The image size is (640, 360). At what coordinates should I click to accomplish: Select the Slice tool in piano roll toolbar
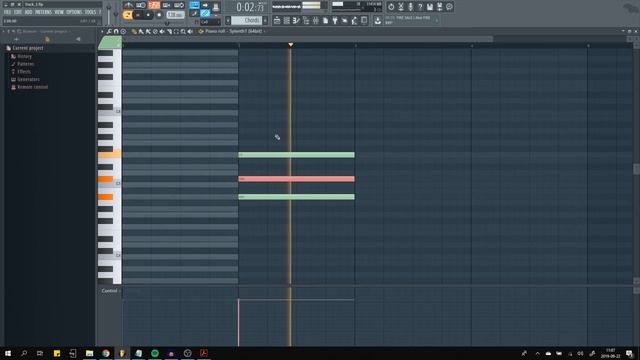169,31
